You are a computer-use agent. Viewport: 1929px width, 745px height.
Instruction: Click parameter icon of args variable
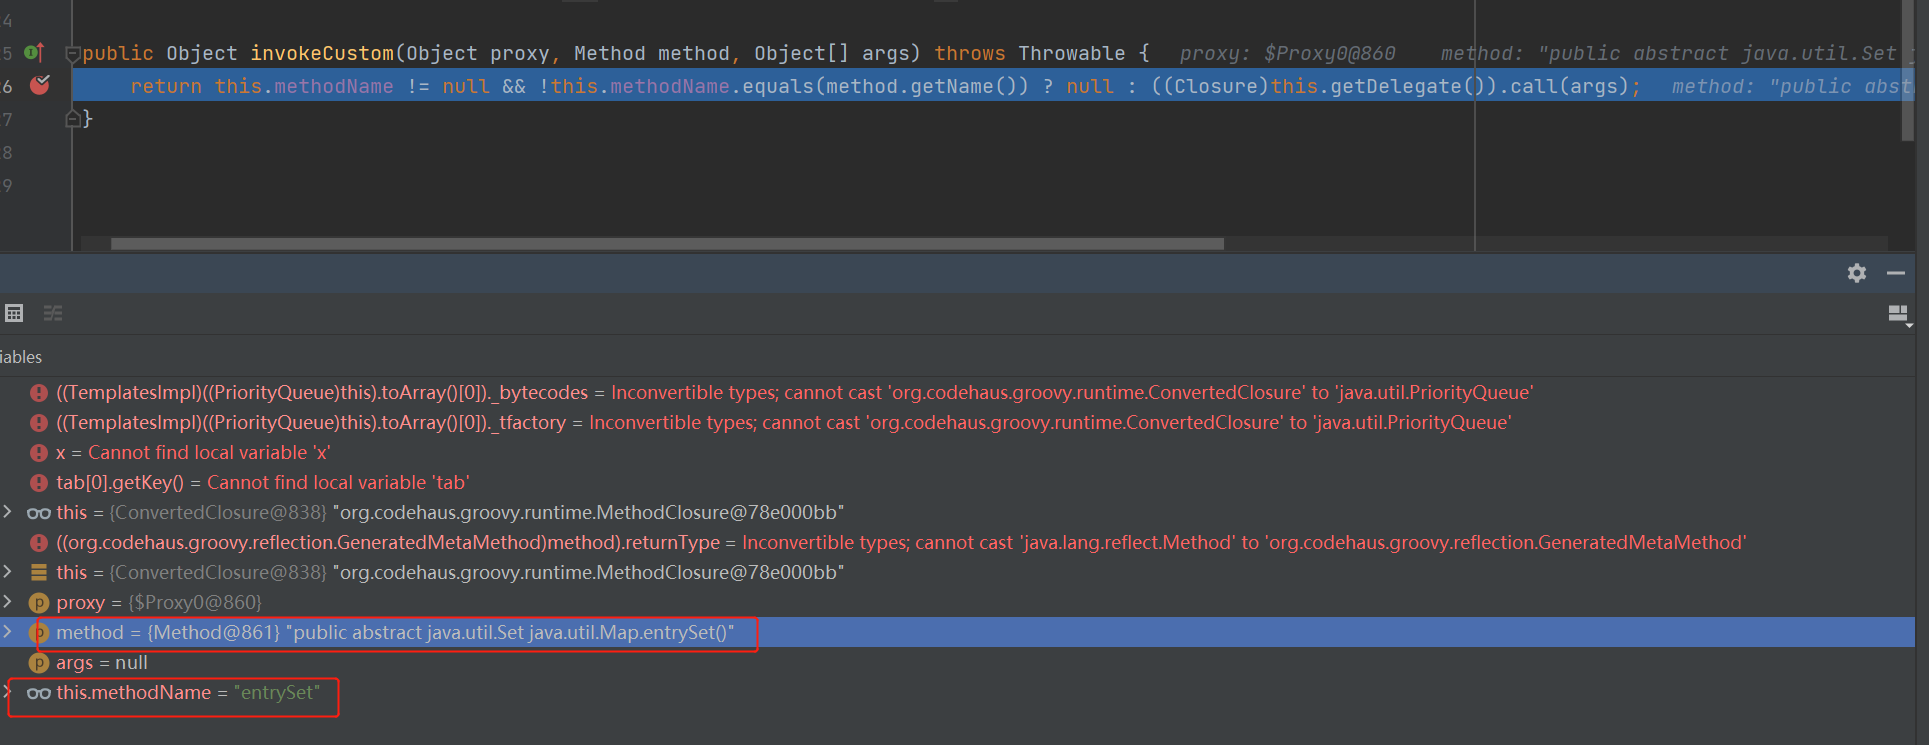[x=39, y=663]
